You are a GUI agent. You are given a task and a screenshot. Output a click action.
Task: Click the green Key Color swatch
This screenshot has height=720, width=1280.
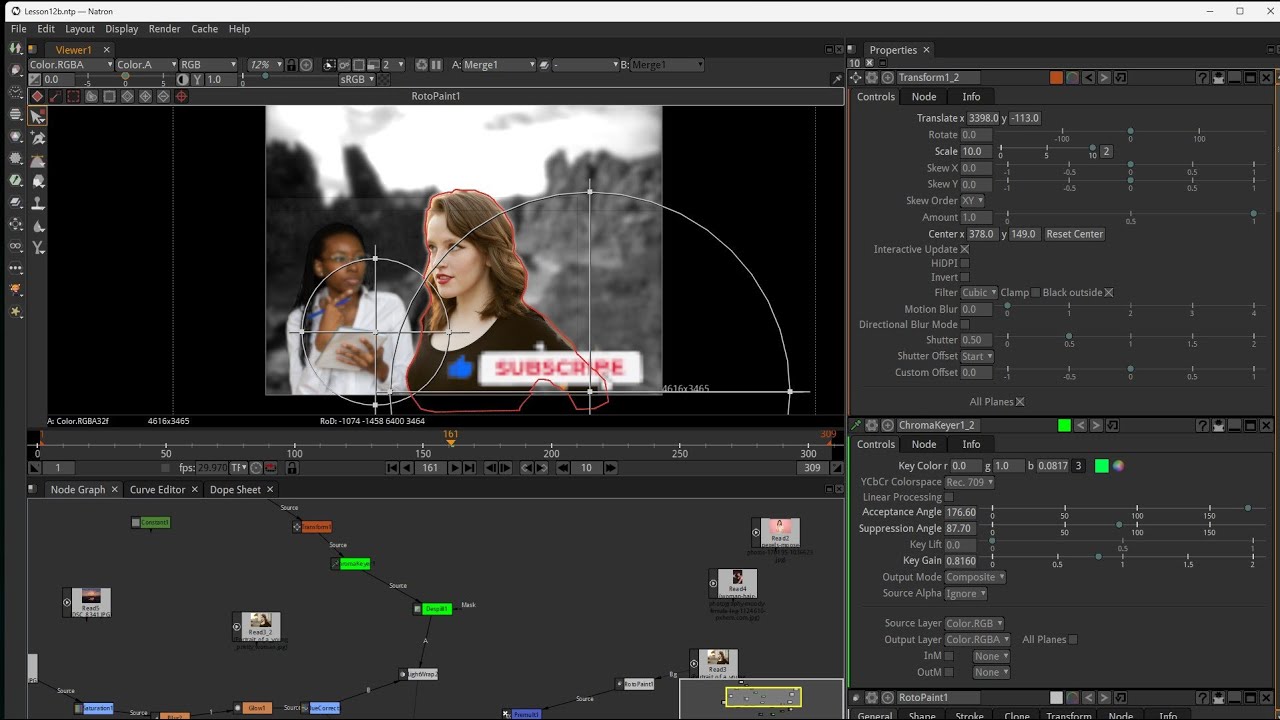pyautogui.click(x=1102, y=465)
